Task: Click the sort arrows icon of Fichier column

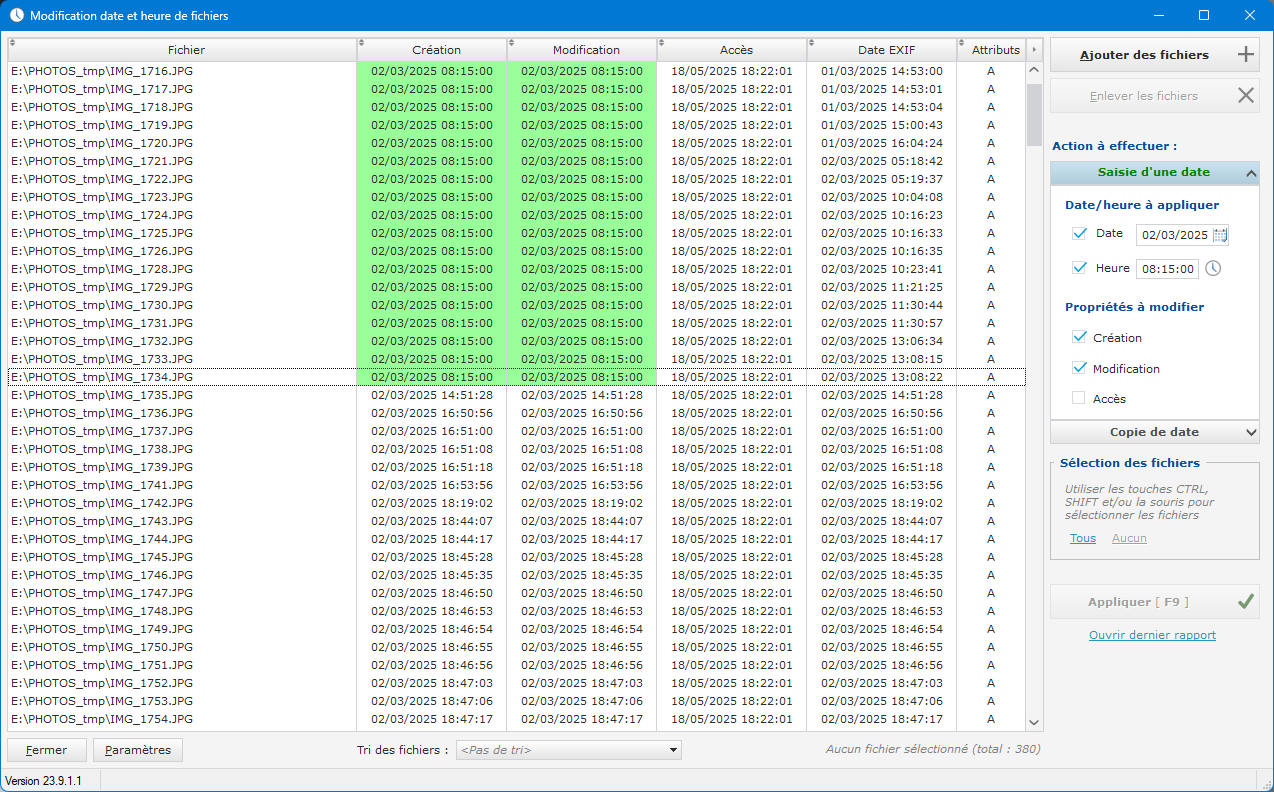Action: pos(13,43)
